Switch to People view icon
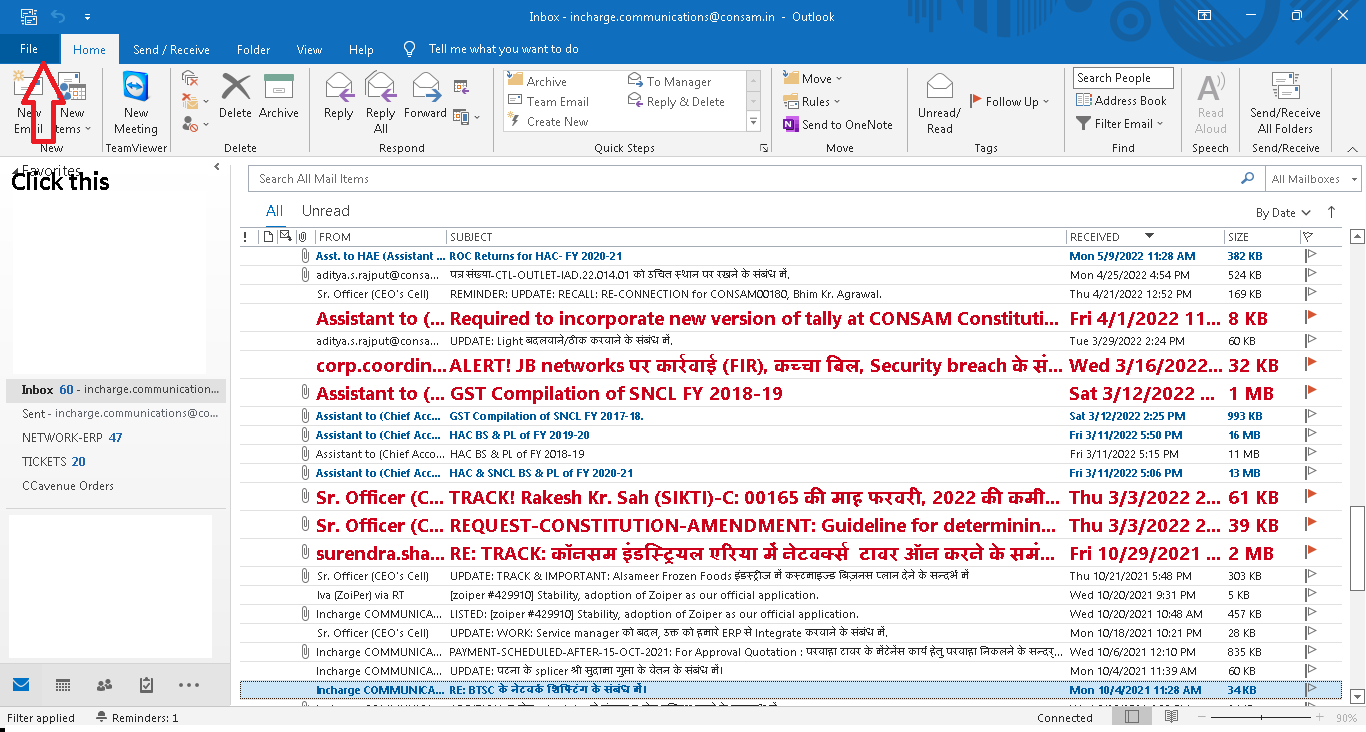Screen dimensions: 1366x732 point(104,685)
